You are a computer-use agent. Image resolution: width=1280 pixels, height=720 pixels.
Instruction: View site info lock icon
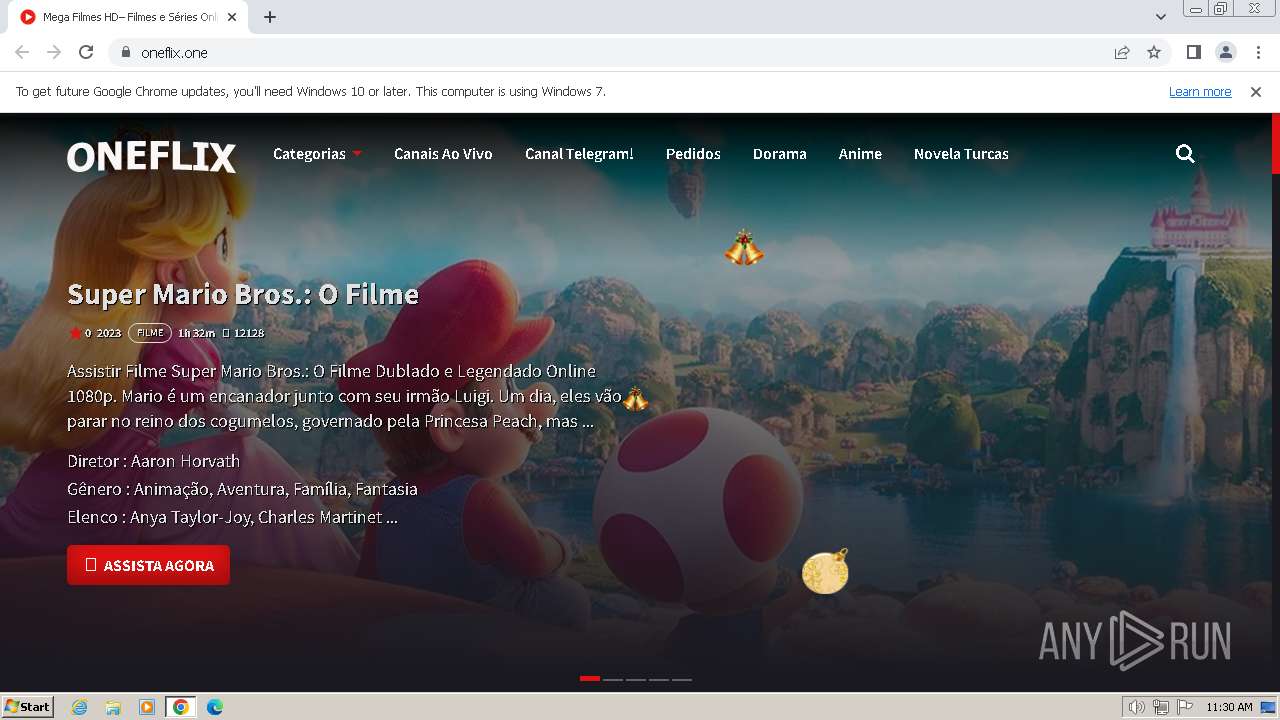pyautogui.click(x=126, y=52)
